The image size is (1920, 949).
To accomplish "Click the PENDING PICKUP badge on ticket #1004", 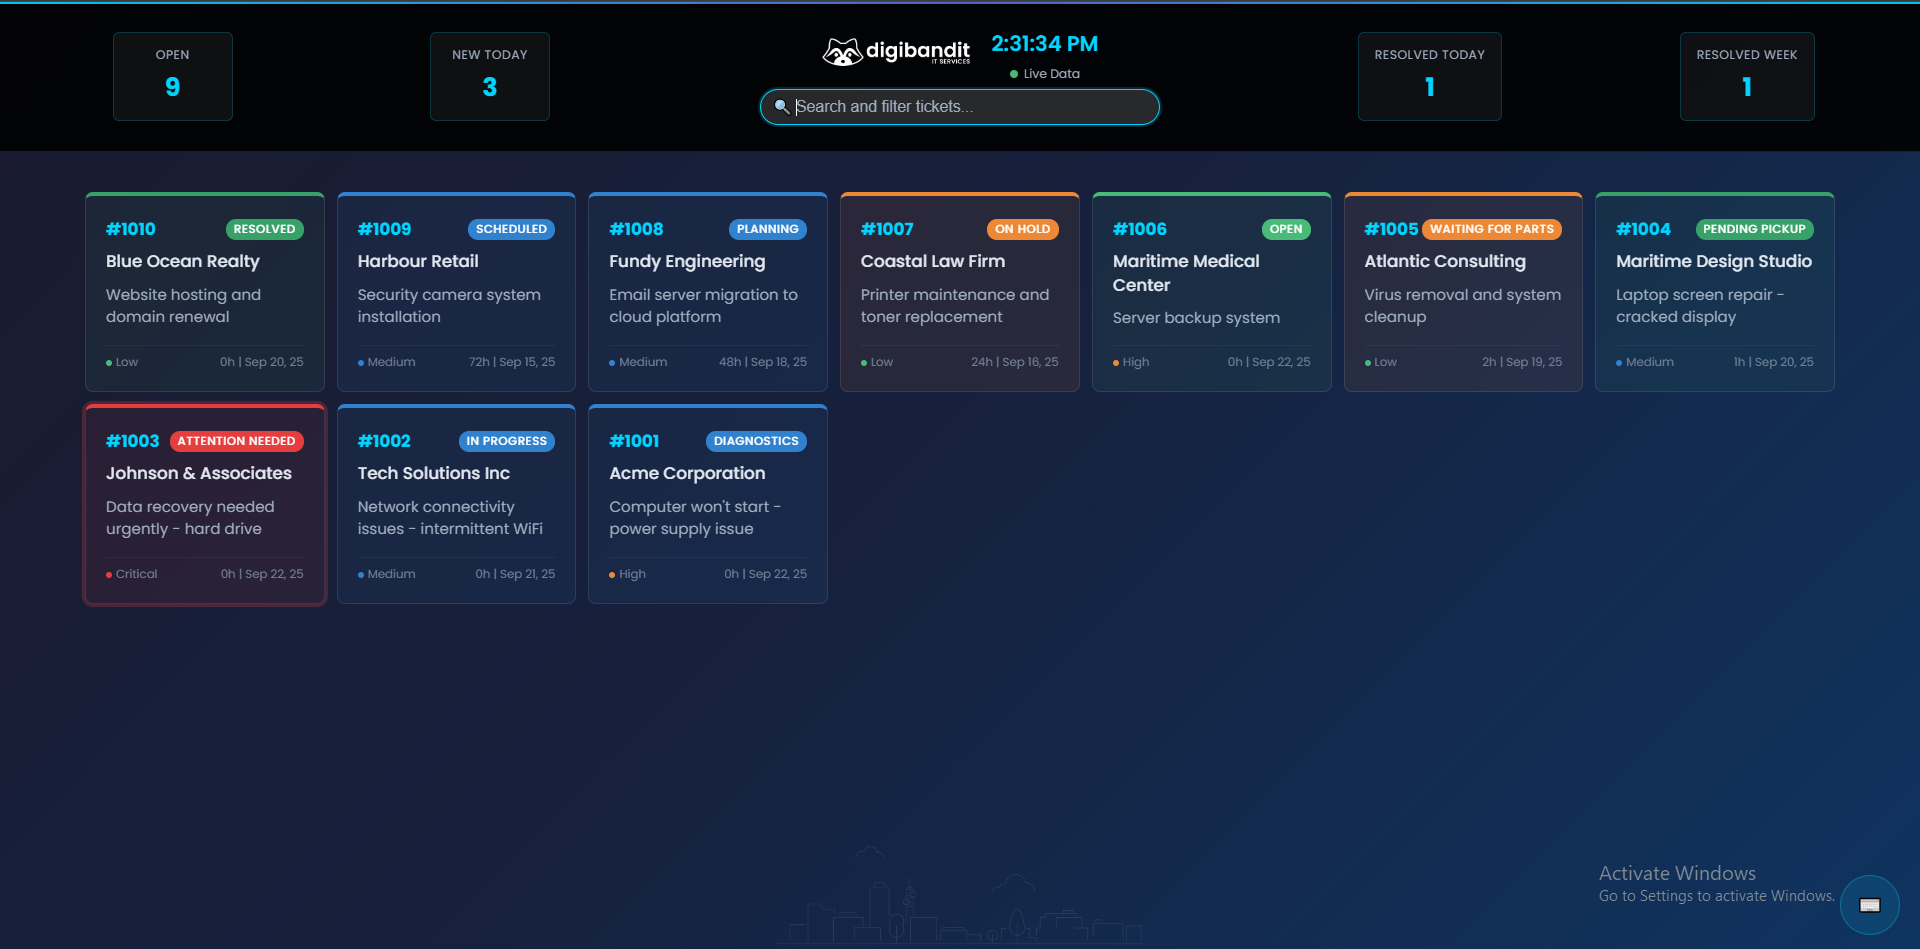I will point(1754,229).
